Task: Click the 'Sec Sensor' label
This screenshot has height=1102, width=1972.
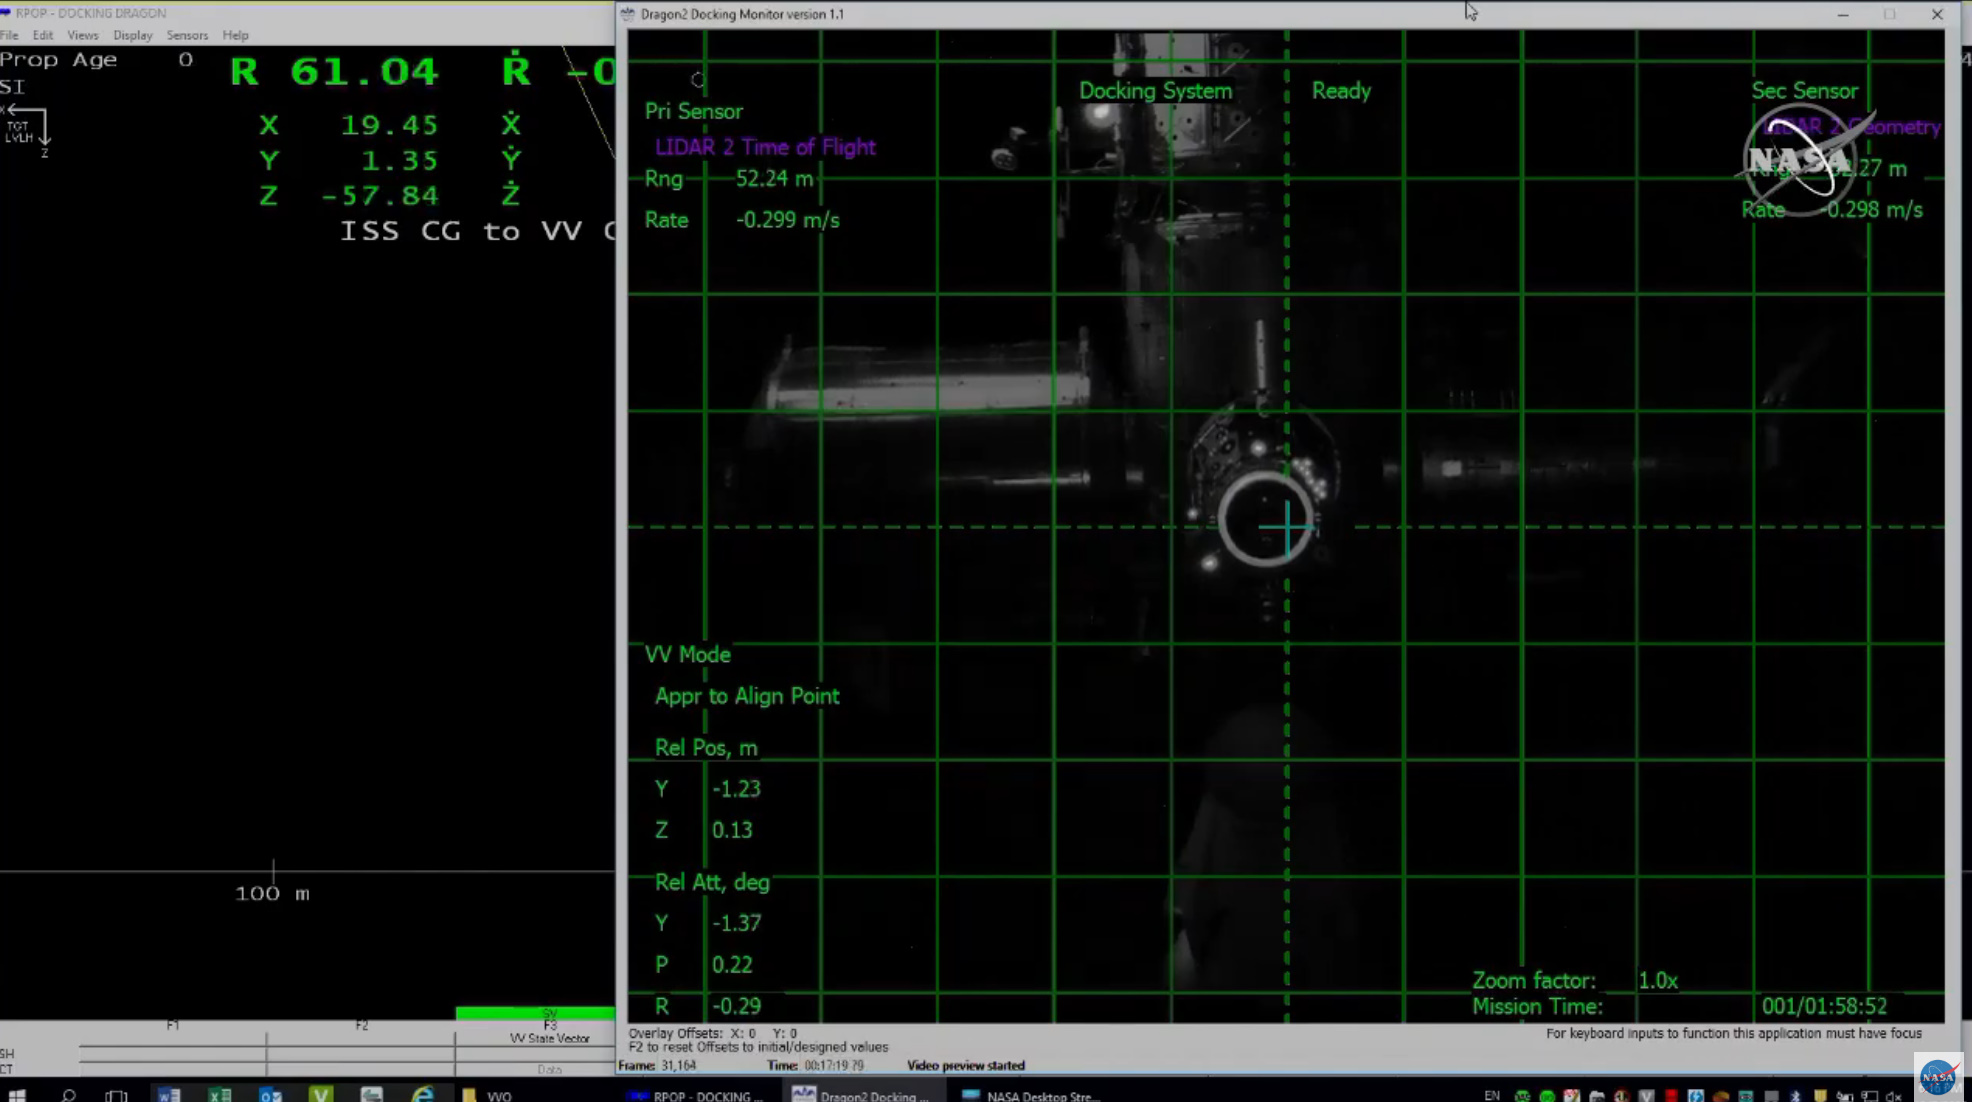Action: [1804, 91]
